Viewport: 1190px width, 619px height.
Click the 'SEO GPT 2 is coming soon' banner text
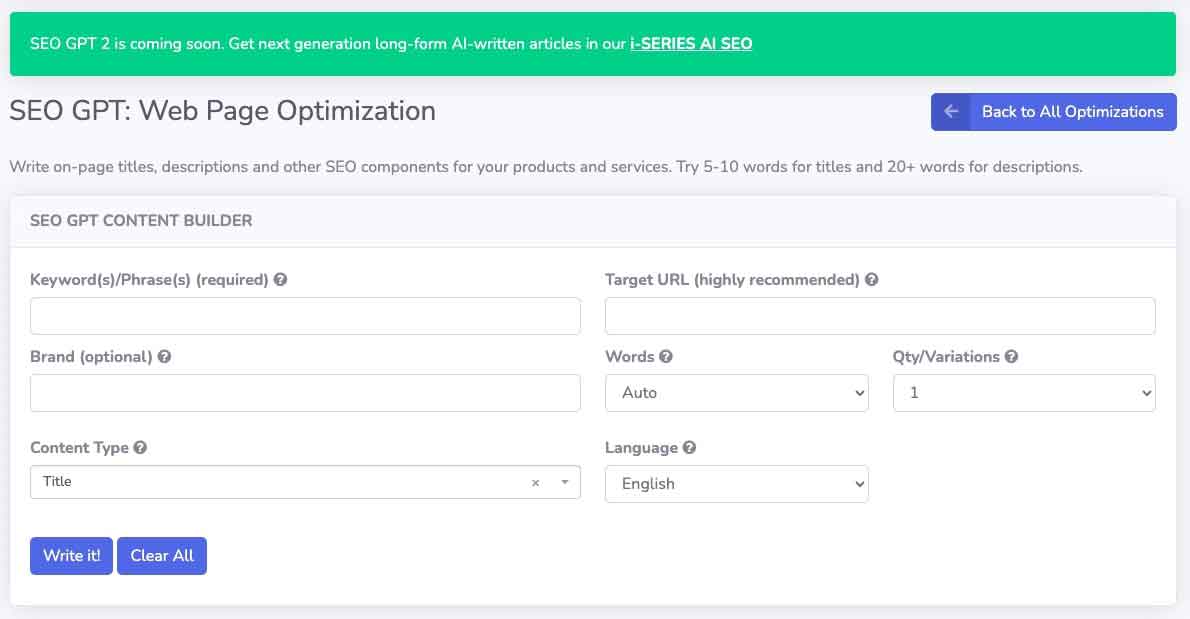point(329,44)
